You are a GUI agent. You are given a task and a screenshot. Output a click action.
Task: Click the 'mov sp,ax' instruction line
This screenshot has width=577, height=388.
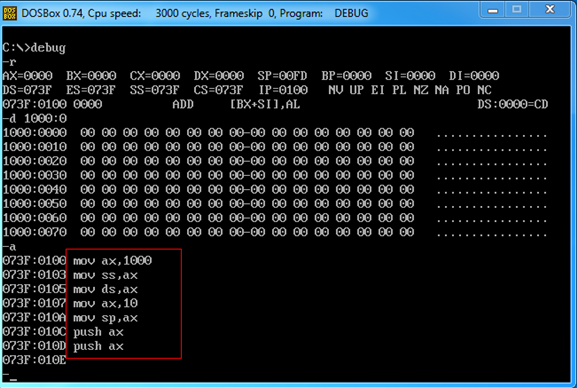pos(105,318)
